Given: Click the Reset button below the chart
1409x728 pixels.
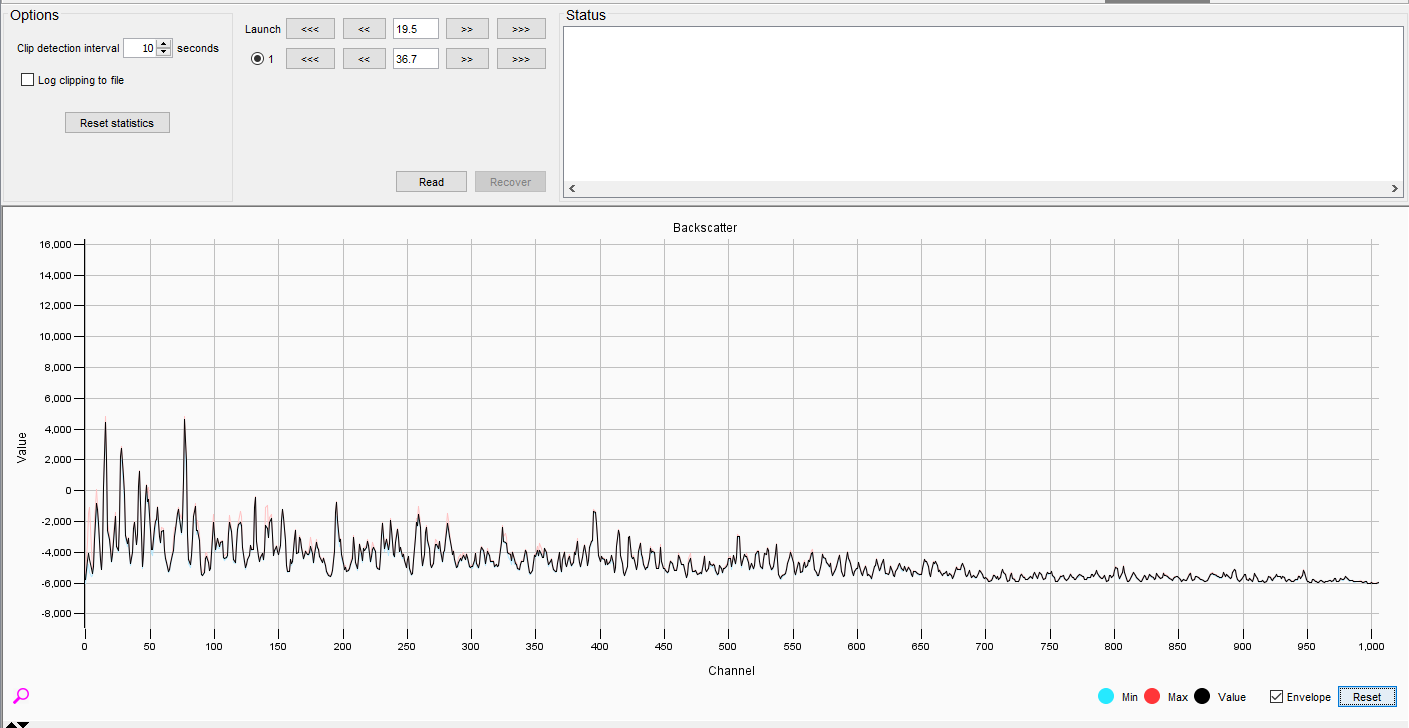Looking at the screenshot, I should tap(1366, 697).
